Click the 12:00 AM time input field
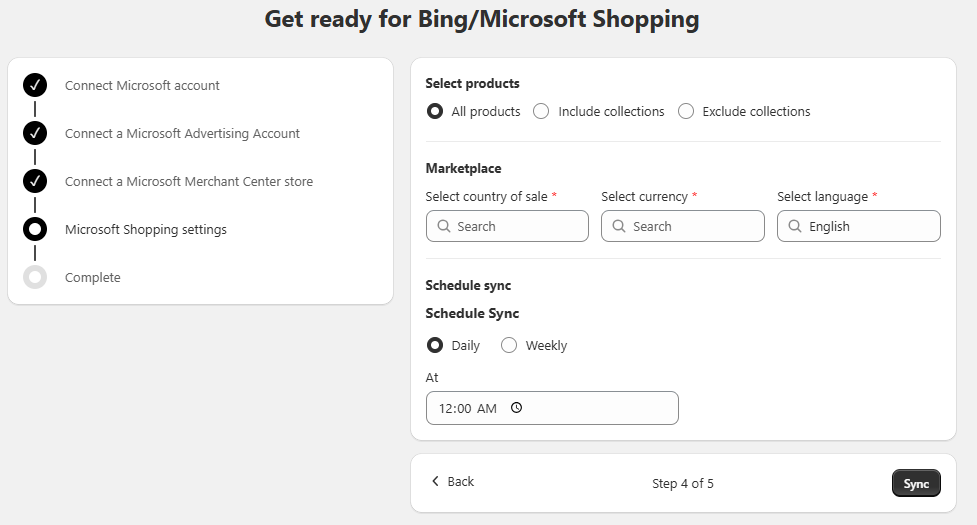 coord(552,408)
